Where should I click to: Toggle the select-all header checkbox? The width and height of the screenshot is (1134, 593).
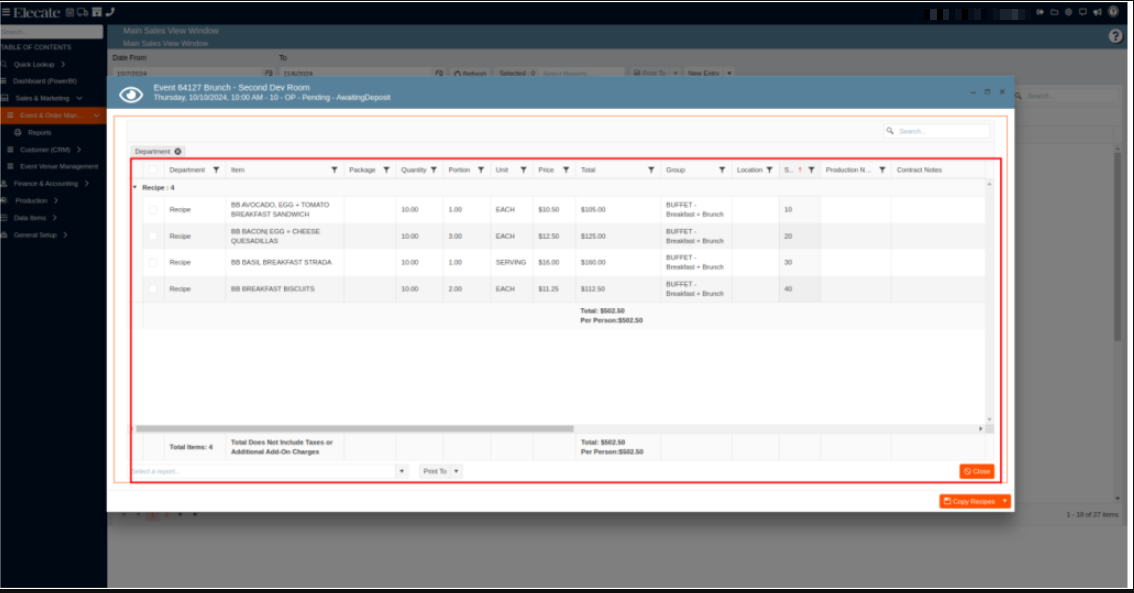(153, 170)
